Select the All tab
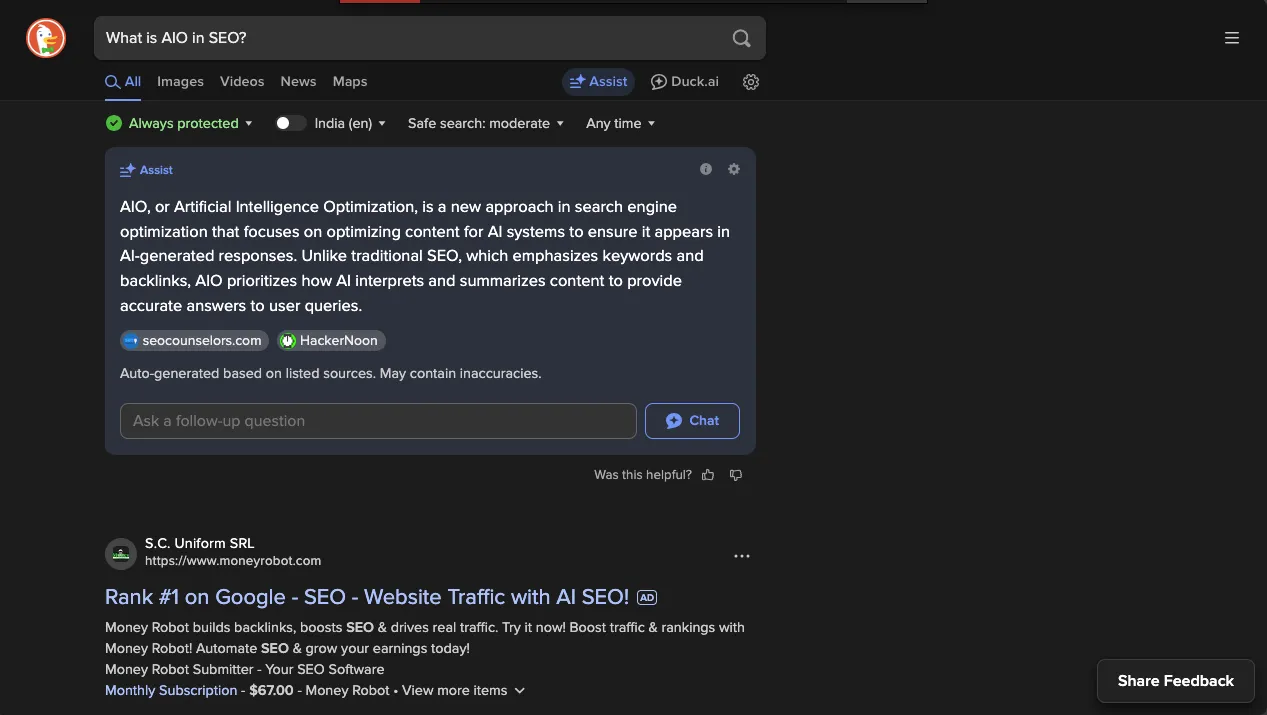This screenshot has width=1267, height=715. (x=123, y=82)
